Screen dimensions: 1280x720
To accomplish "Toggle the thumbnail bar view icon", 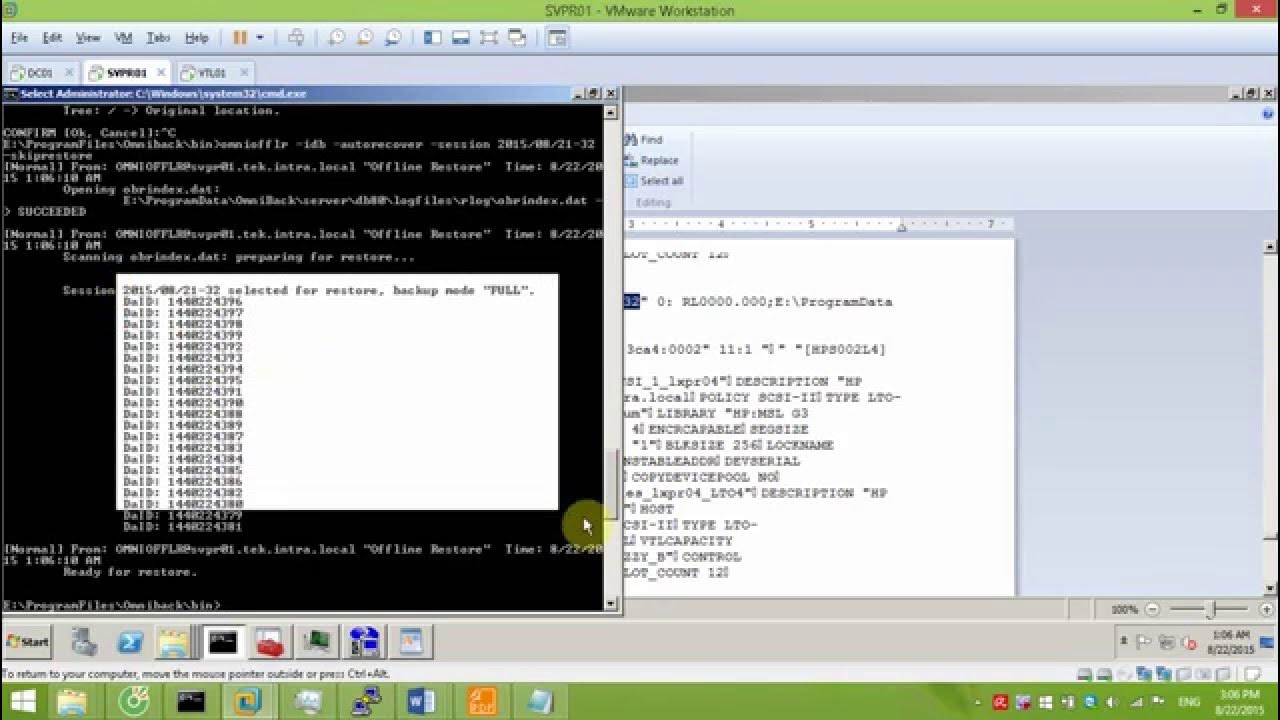I will point(461,38).
